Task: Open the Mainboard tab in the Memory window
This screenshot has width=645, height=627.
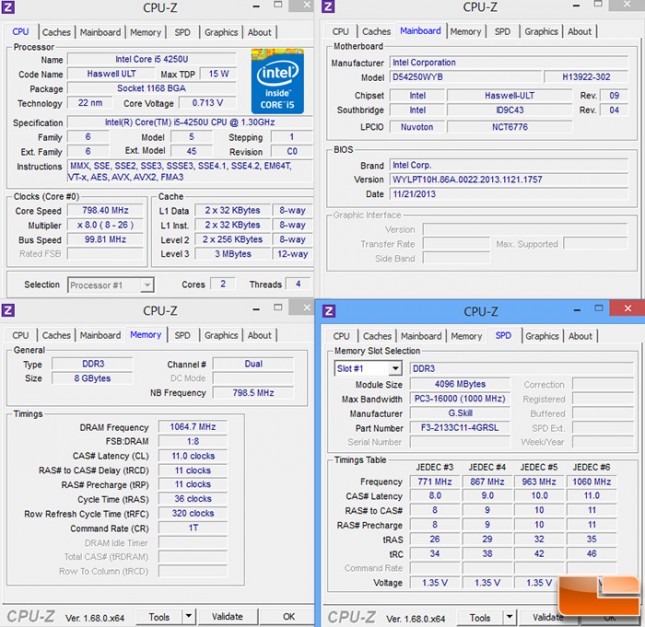Action: (100, 335)
